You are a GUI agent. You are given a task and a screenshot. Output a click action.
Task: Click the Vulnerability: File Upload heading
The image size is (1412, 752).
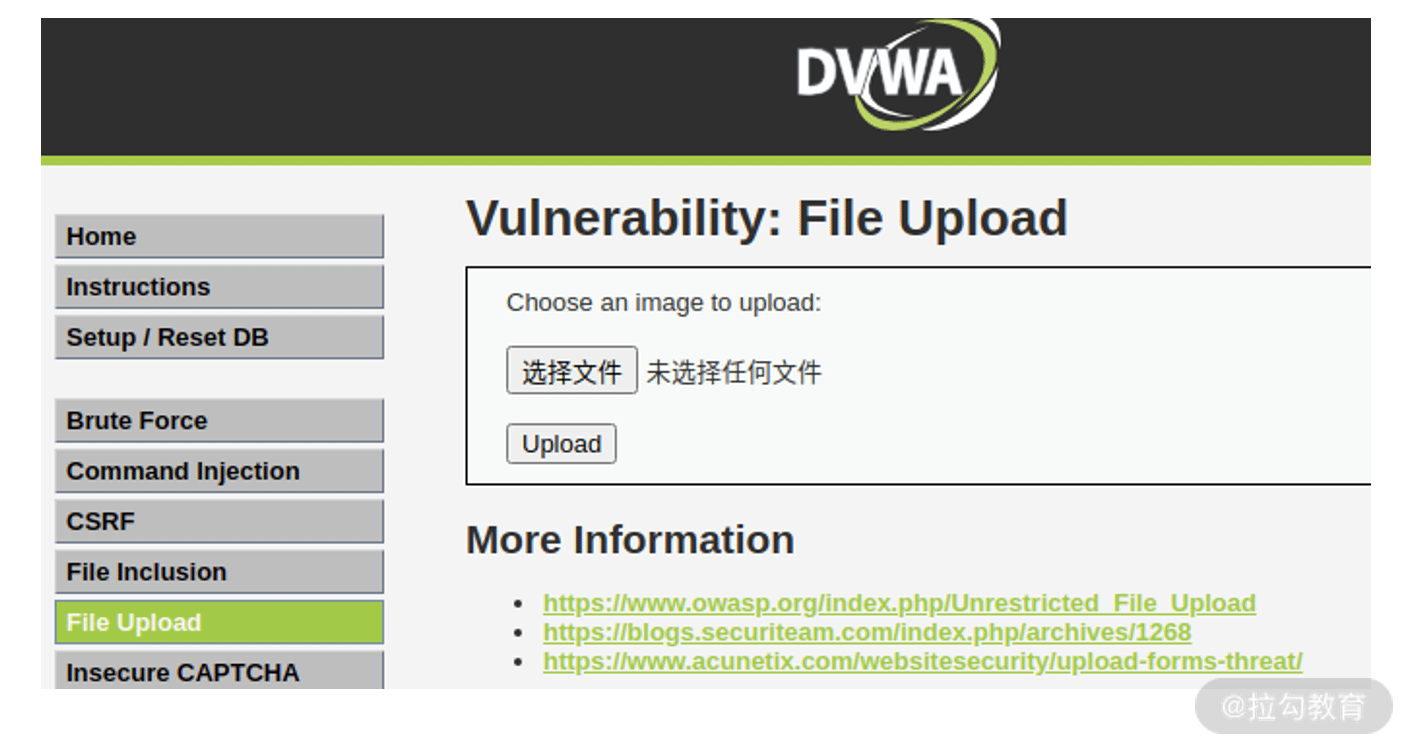(x=767, y=218)
